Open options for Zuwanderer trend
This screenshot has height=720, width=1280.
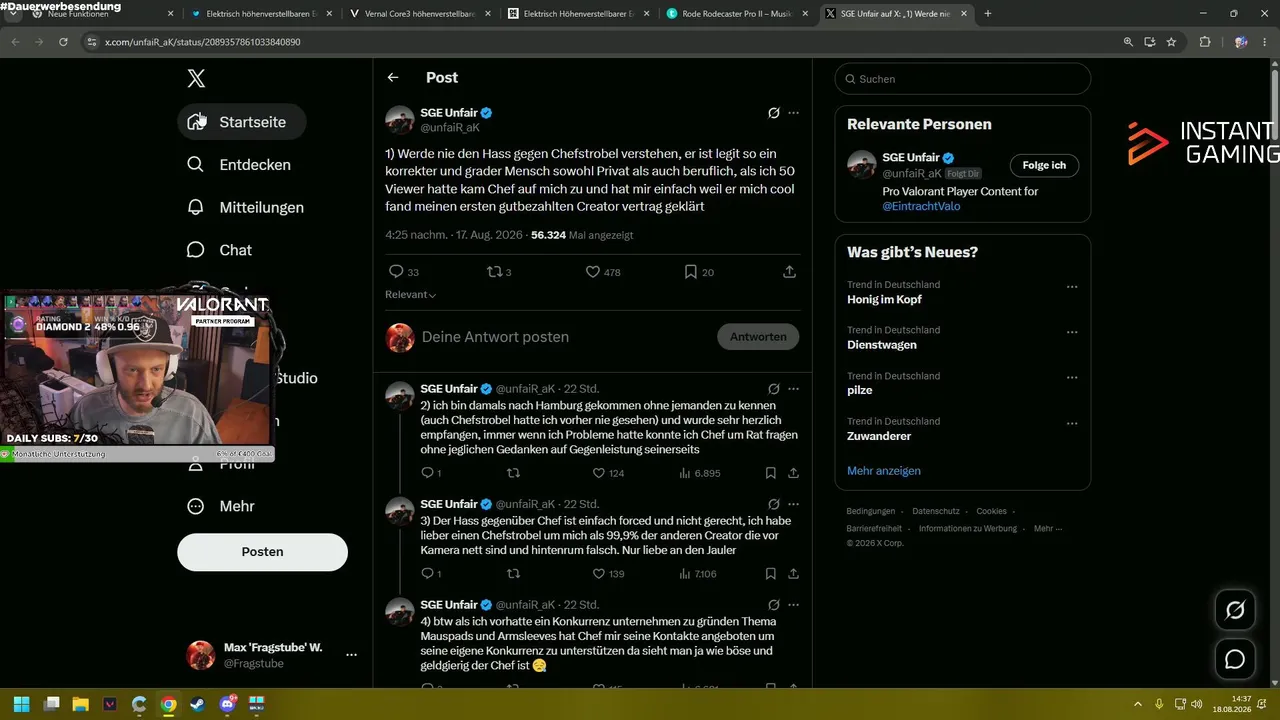(x=1072, y=423)
